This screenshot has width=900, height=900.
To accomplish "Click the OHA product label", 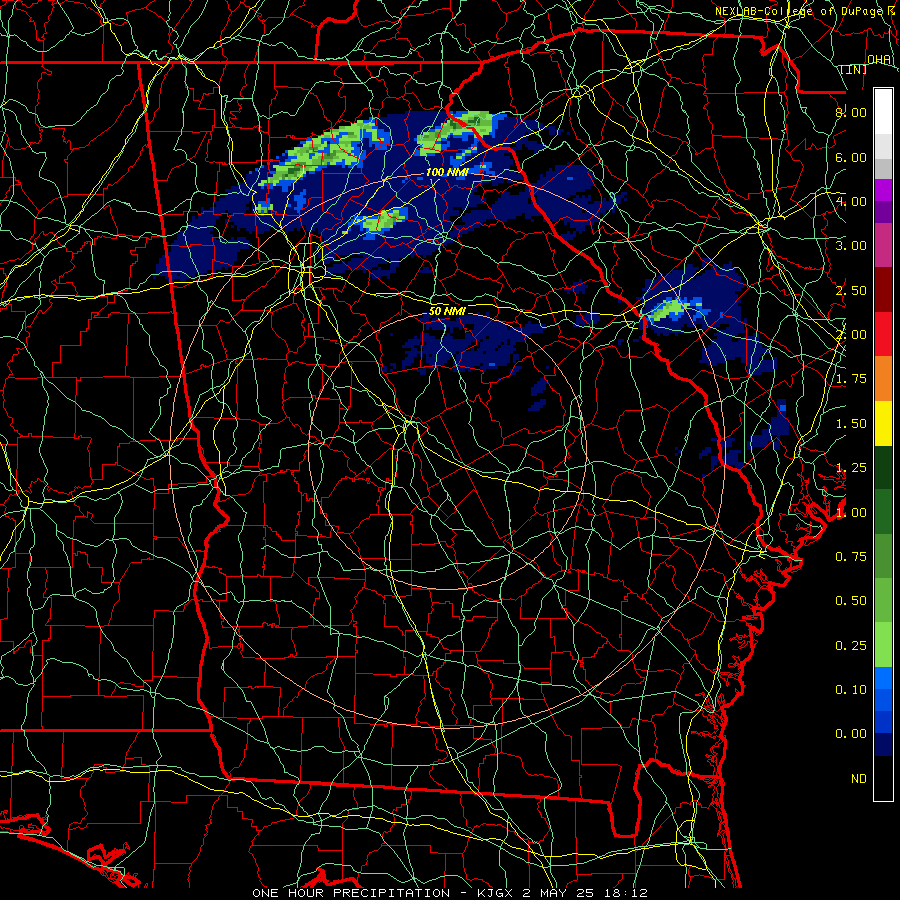I will (879, 60).
